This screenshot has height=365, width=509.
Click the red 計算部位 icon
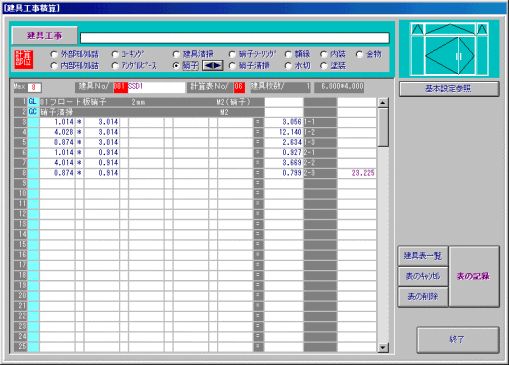(x=24, y=59)
